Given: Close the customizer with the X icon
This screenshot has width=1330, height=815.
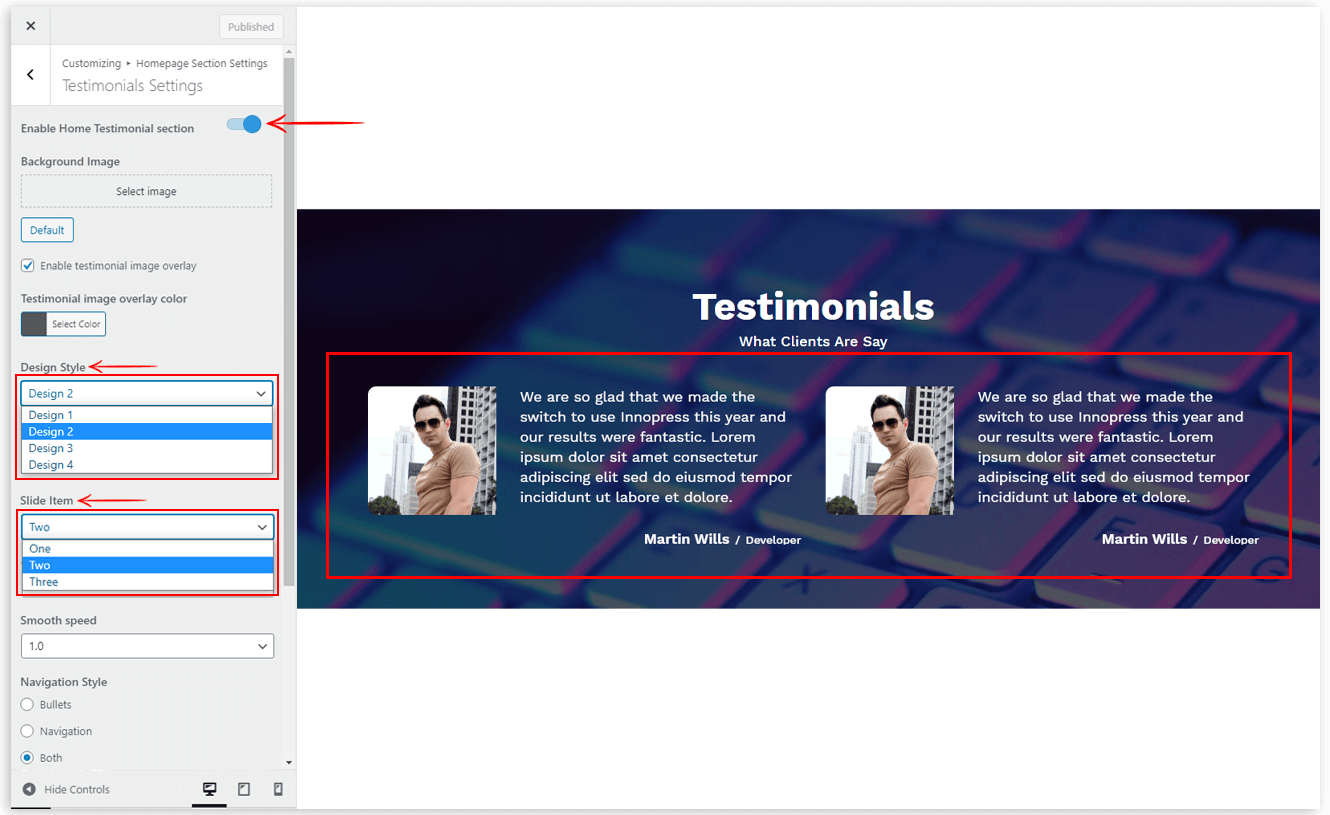Looking at the screenshot, I should (x=30, y=26).
